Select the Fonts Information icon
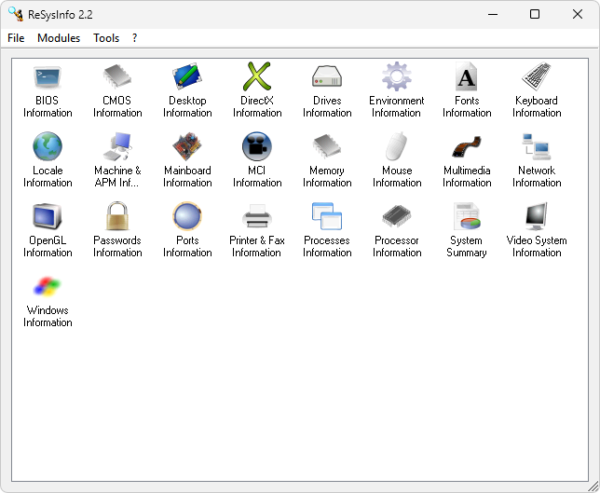The image size is (600, 493). 467,78
